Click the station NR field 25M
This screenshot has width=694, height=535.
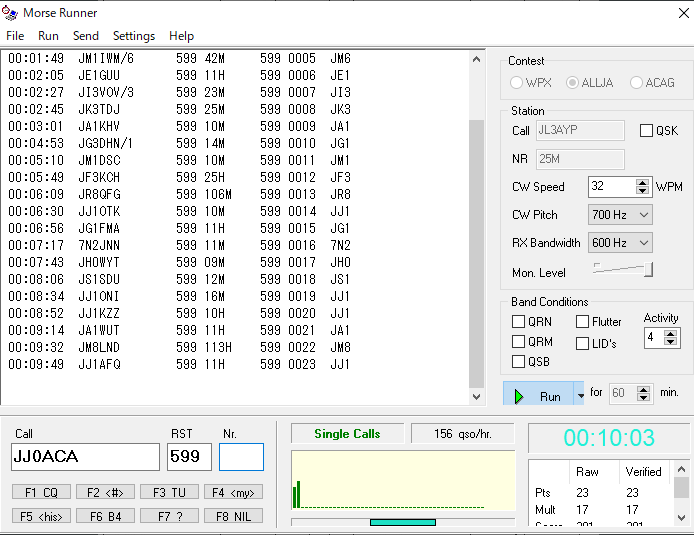tap(580, 159)
